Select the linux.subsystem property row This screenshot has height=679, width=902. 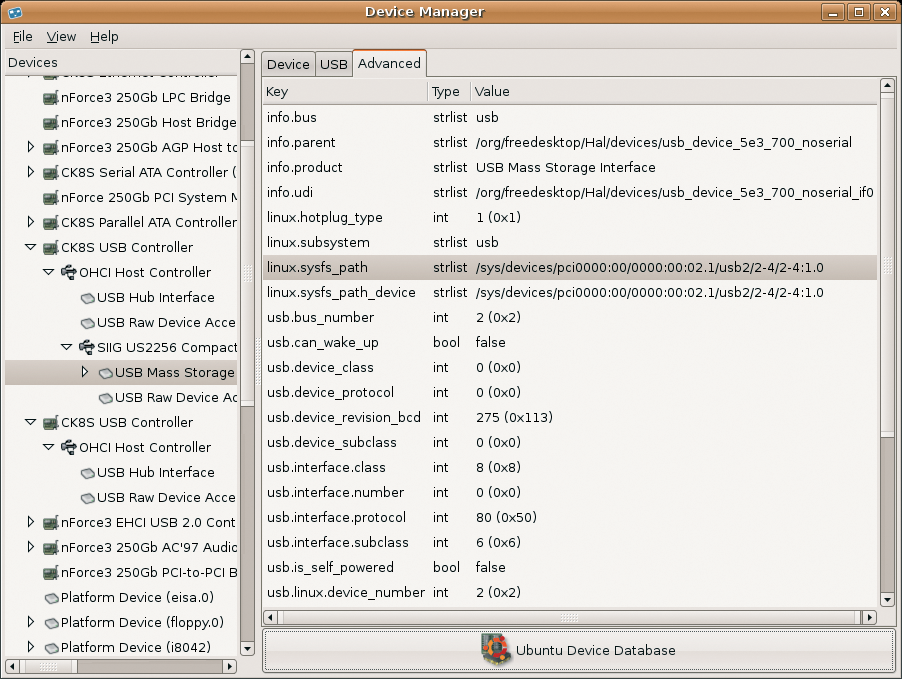570,243
